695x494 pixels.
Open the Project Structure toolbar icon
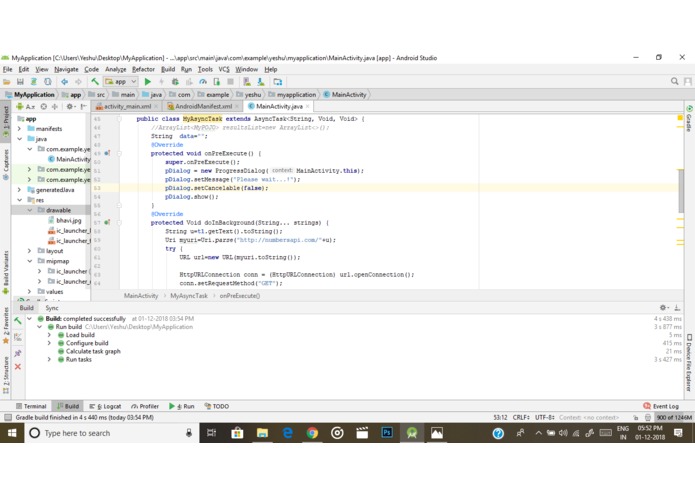[277, 82]
